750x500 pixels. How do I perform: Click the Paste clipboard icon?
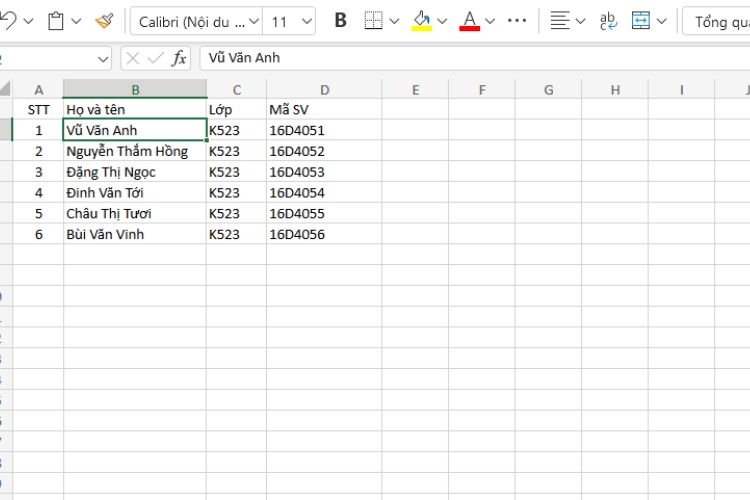point(56,21)
